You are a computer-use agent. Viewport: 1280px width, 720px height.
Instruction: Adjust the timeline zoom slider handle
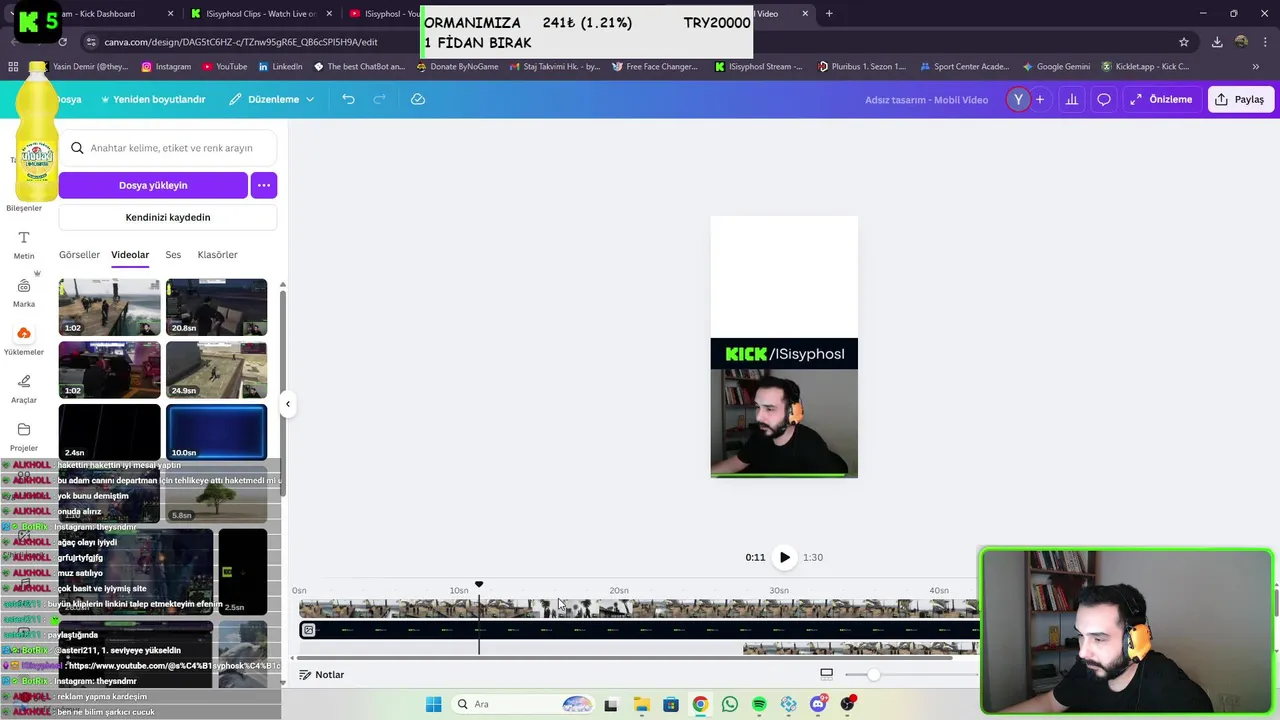(873, 675)
